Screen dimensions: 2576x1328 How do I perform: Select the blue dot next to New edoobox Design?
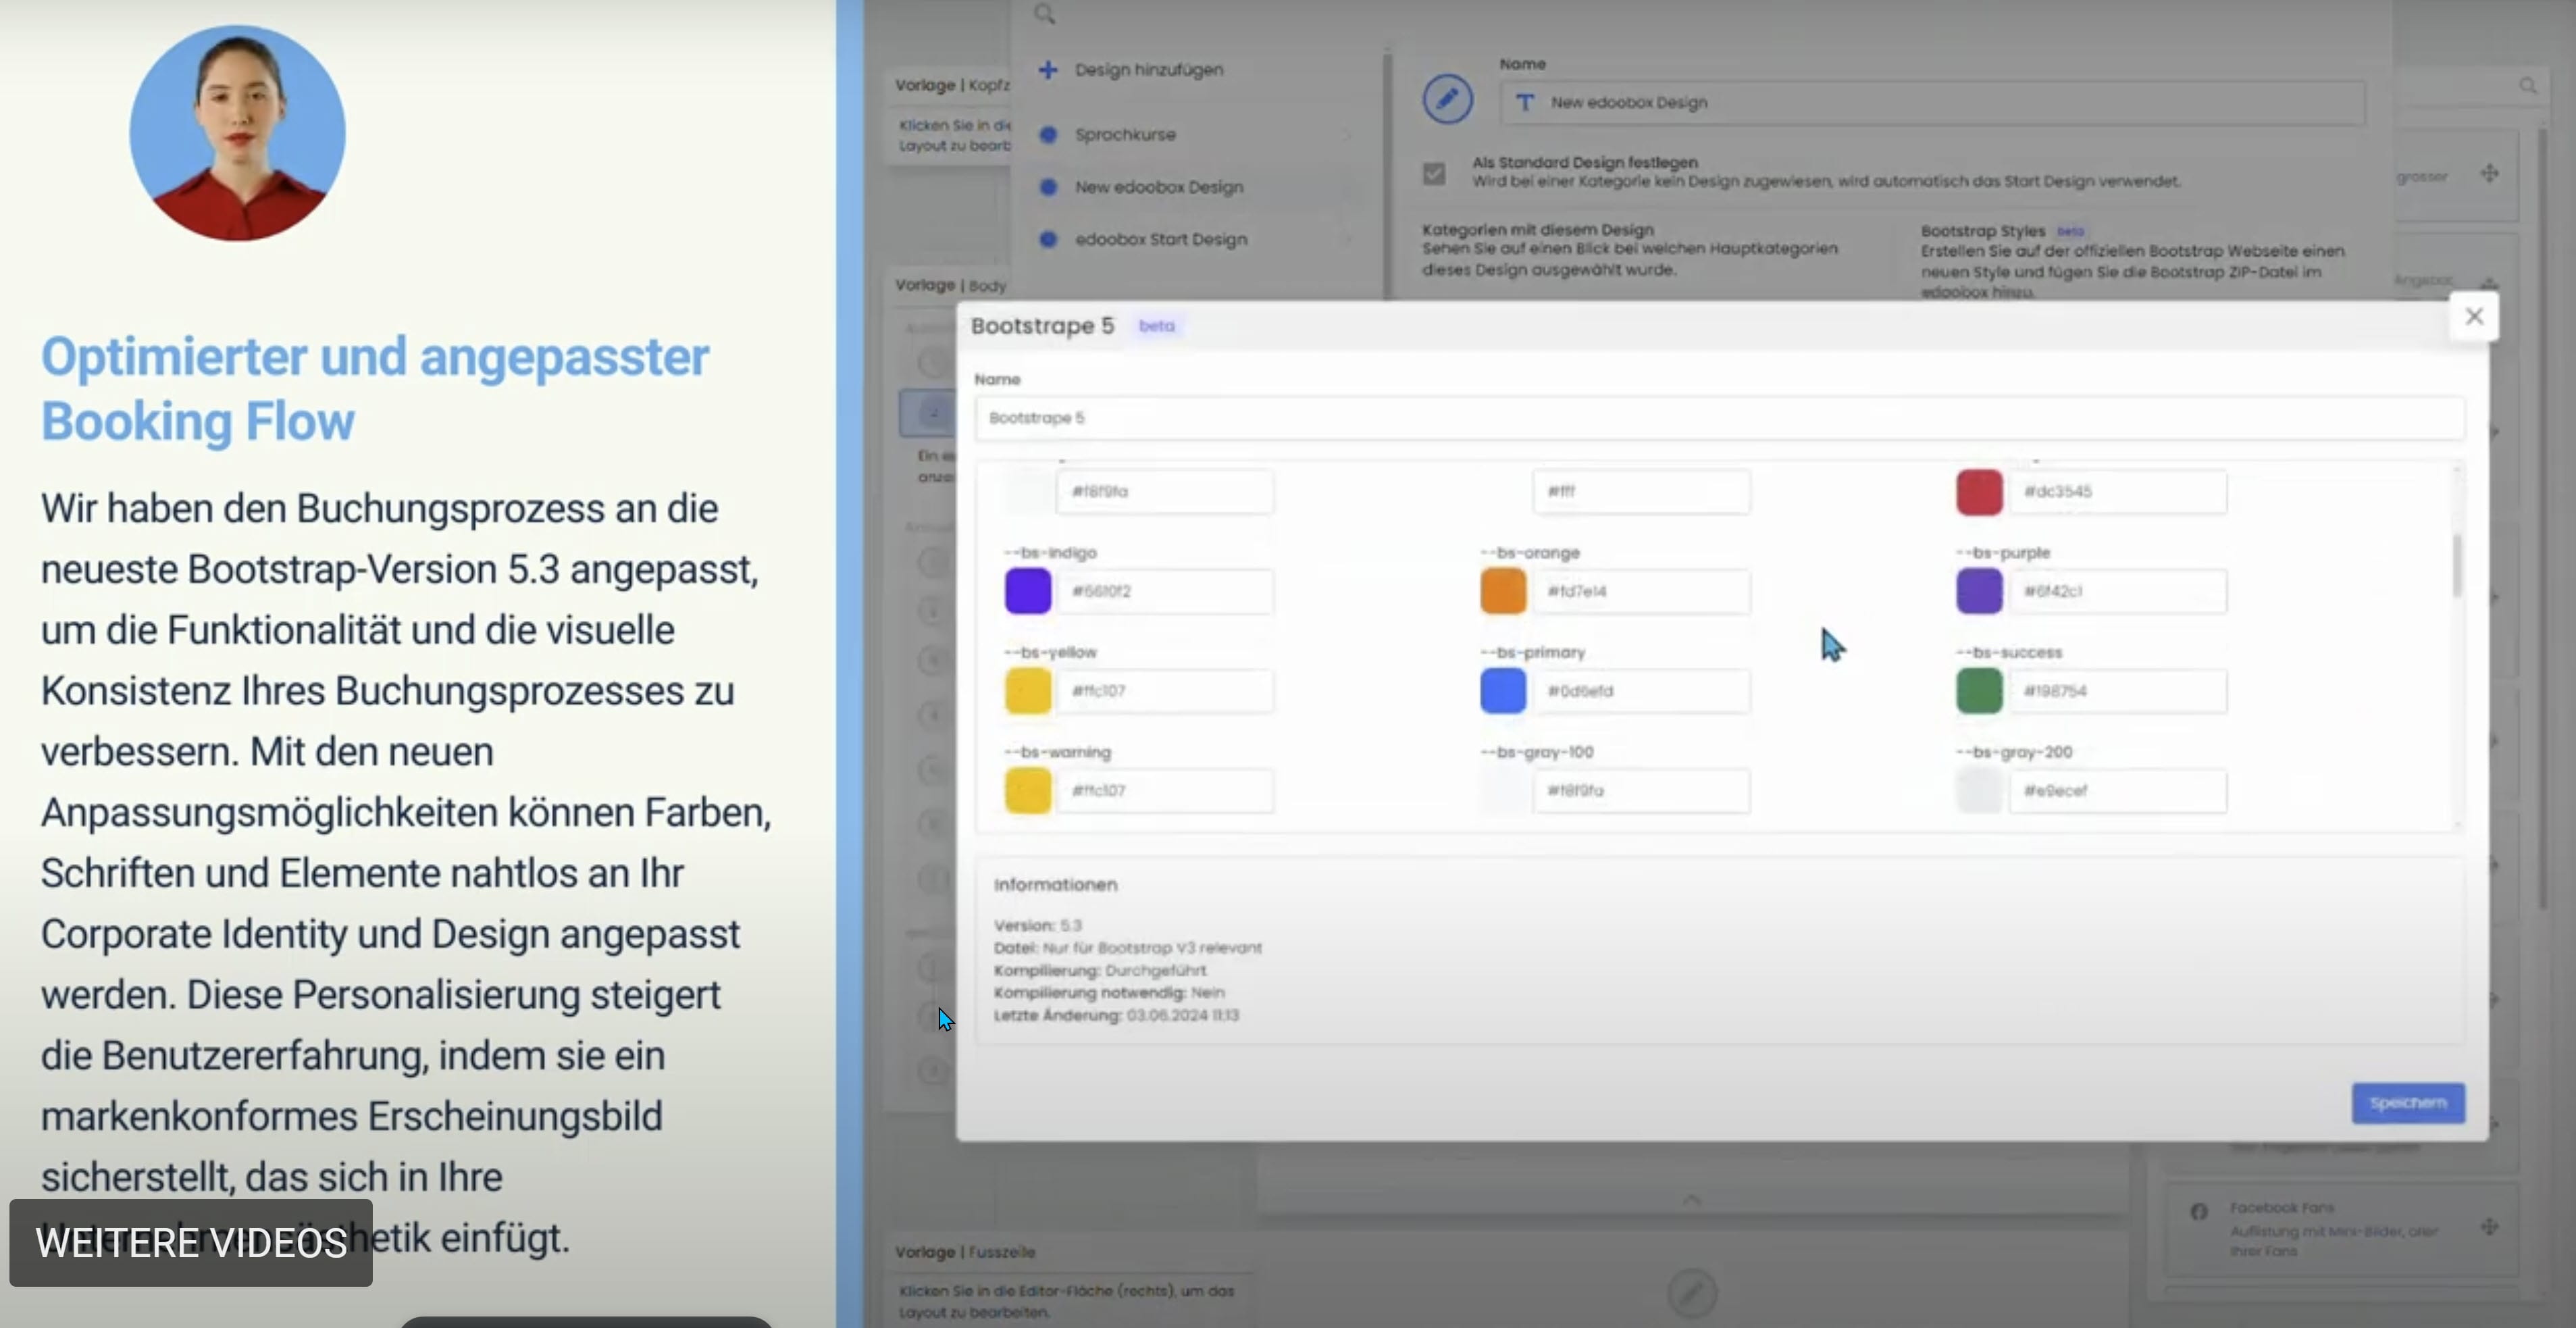tap(1048, 187)
